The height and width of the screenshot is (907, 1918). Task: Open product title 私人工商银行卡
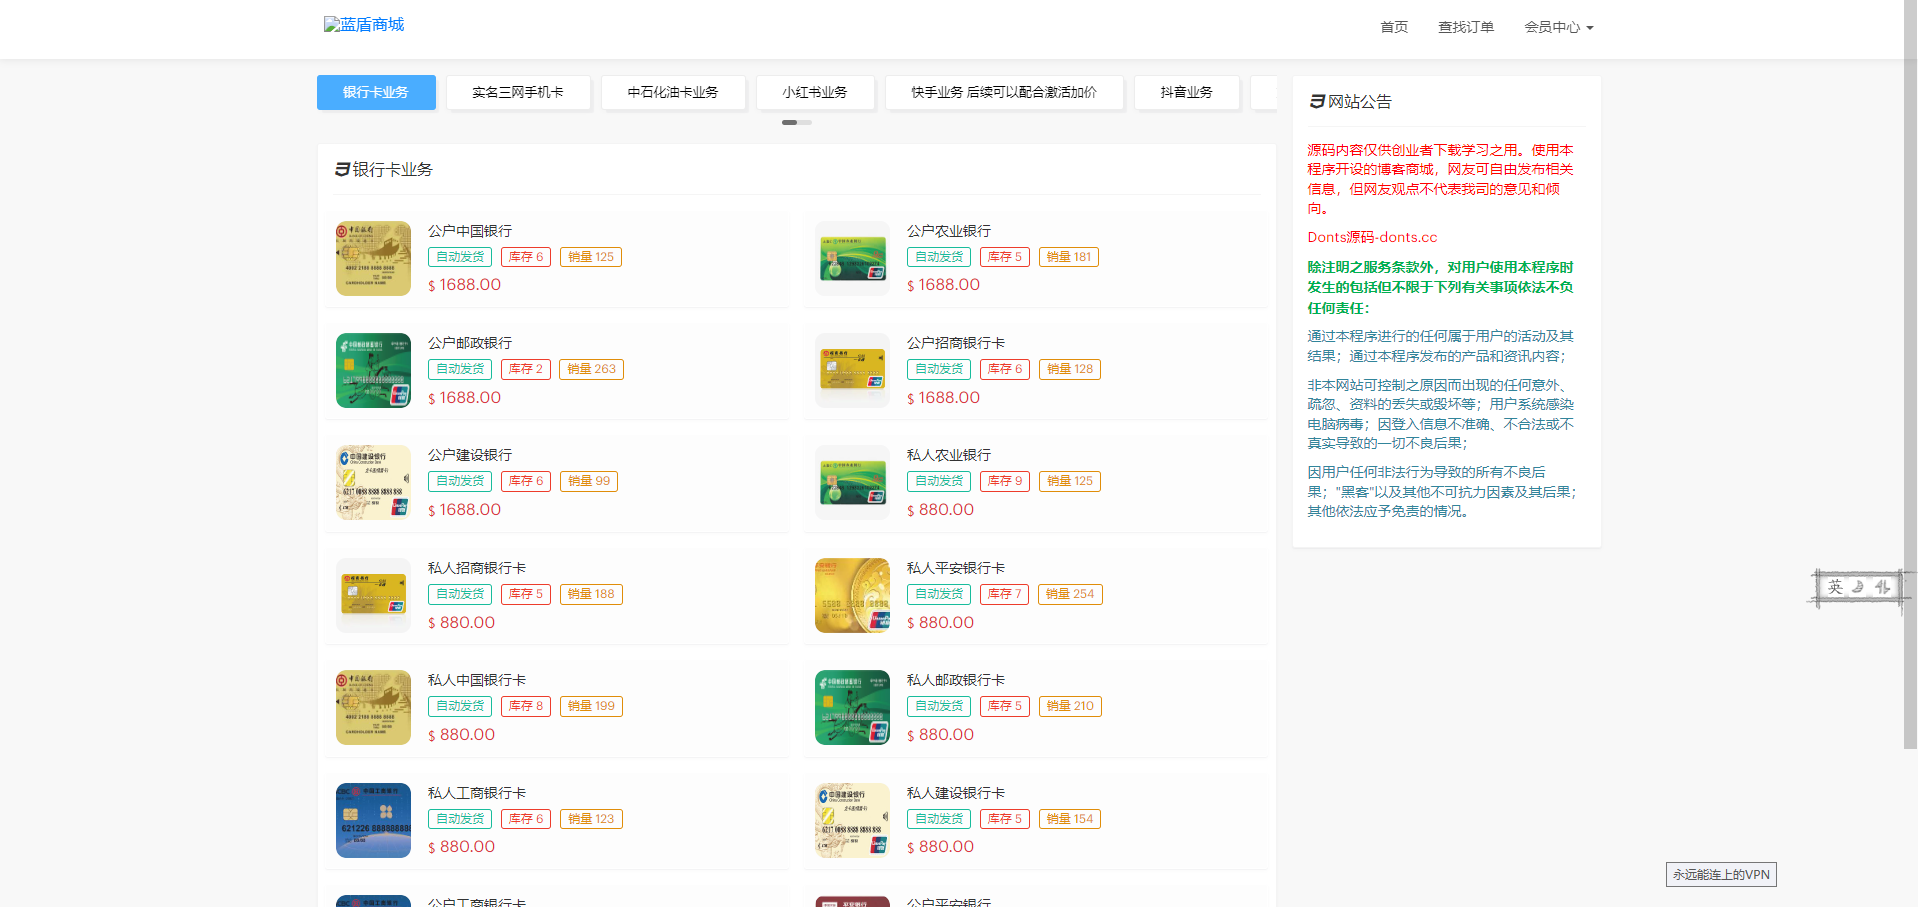(x=477, y=793)
